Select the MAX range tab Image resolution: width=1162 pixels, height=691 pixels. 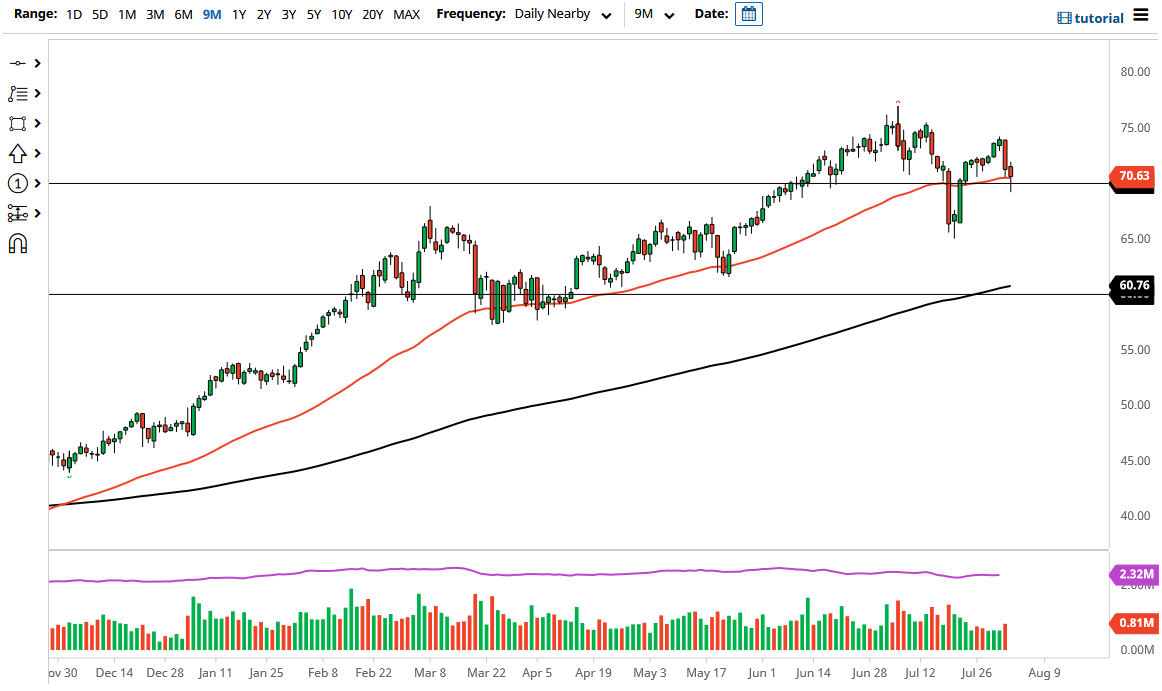pos(406,15)
